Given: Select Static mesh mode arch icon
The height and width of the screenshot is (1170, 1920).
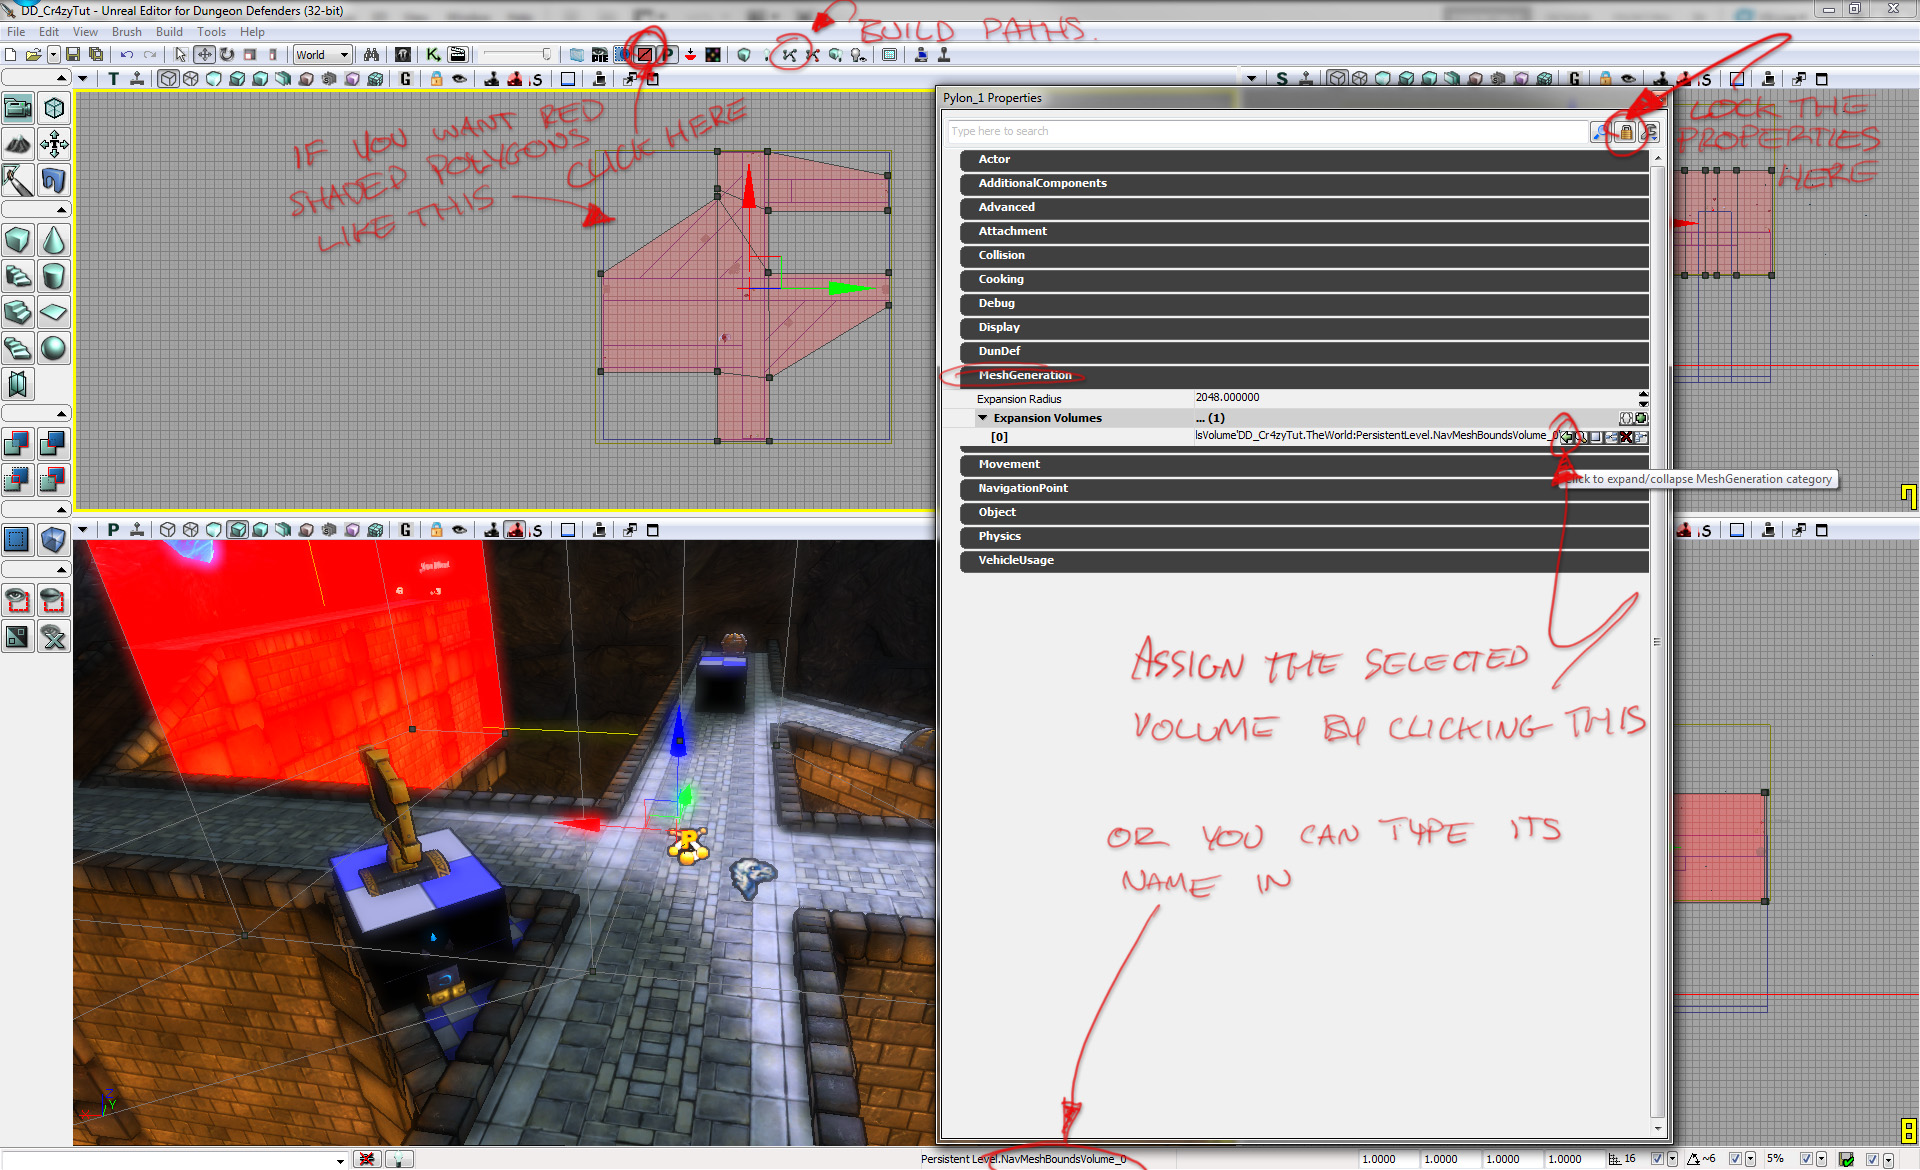Looking at the screenshot, I should [x=54, y=180].
